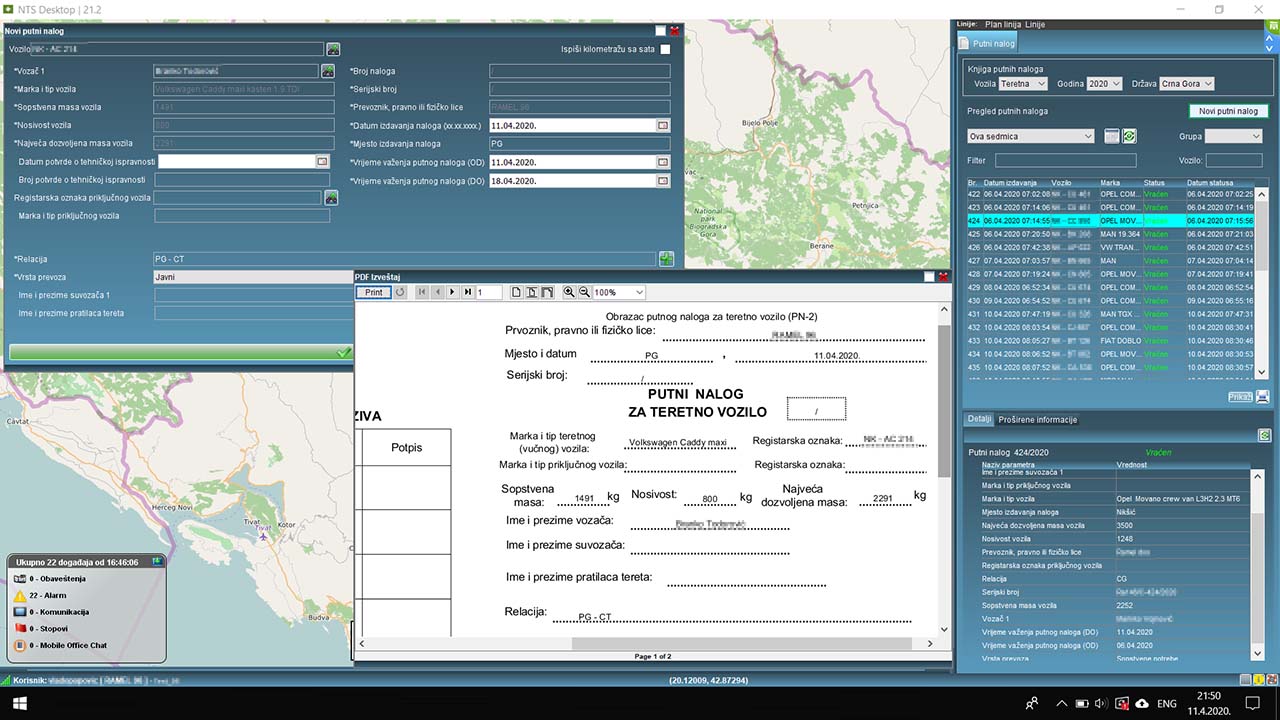
Task: Open the PDF zoom level 100% dropdown
Action: 618,292
